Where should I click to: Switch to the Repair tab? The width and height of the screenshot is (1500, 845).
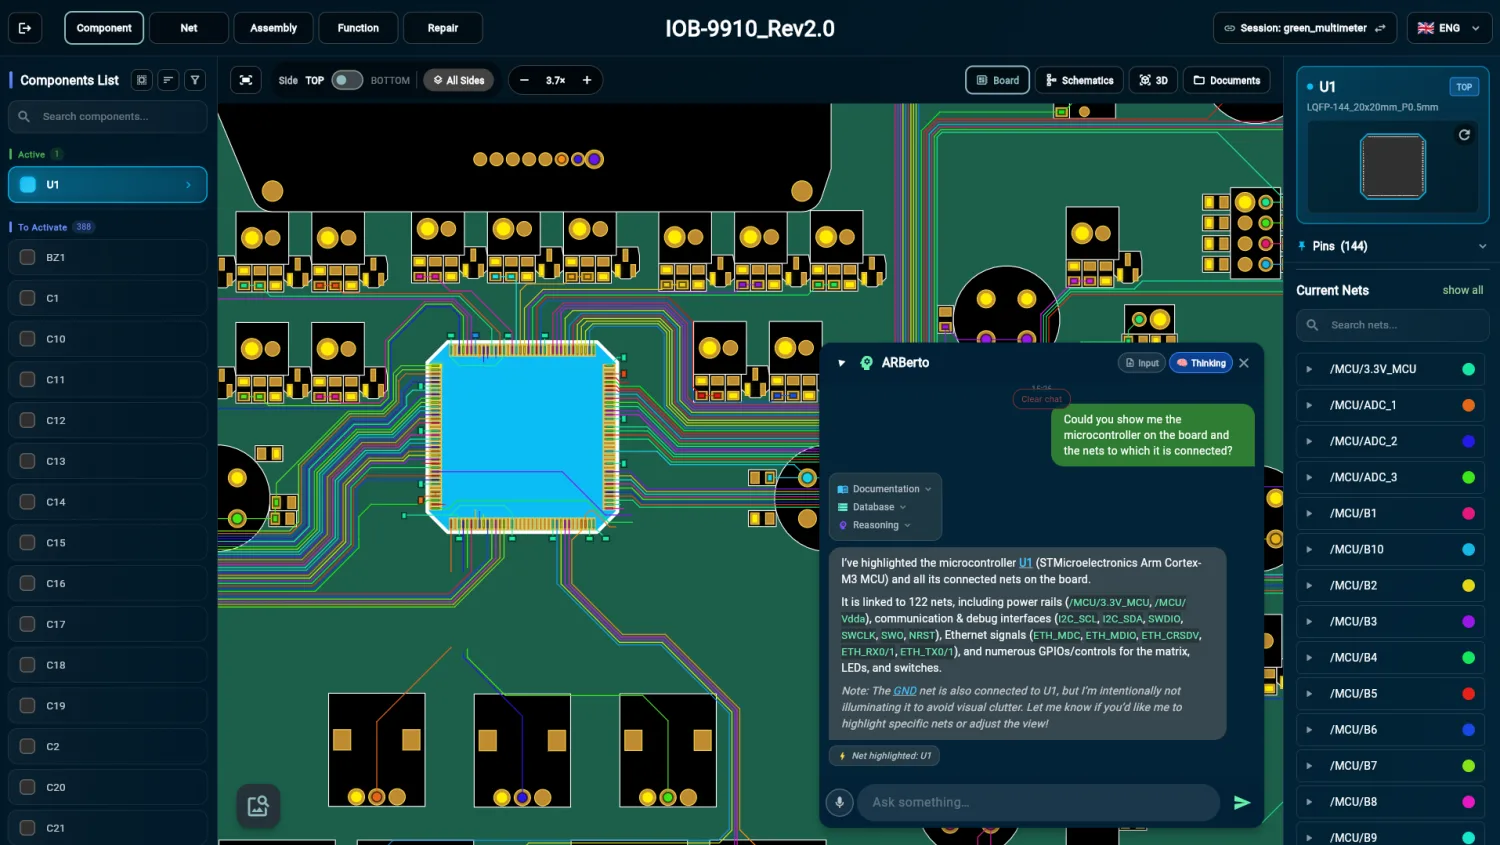pos(443,28)
